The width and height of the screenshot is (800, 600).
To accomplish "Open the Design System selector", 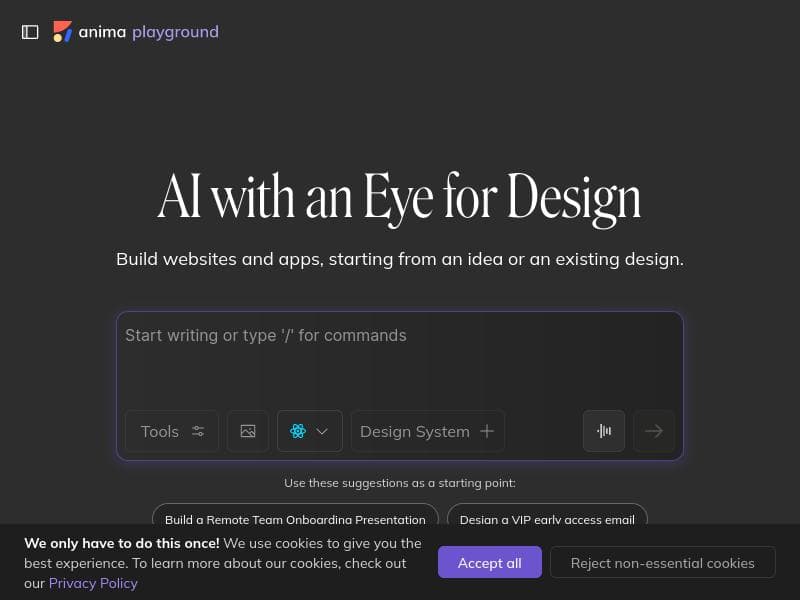I will 415,431.
